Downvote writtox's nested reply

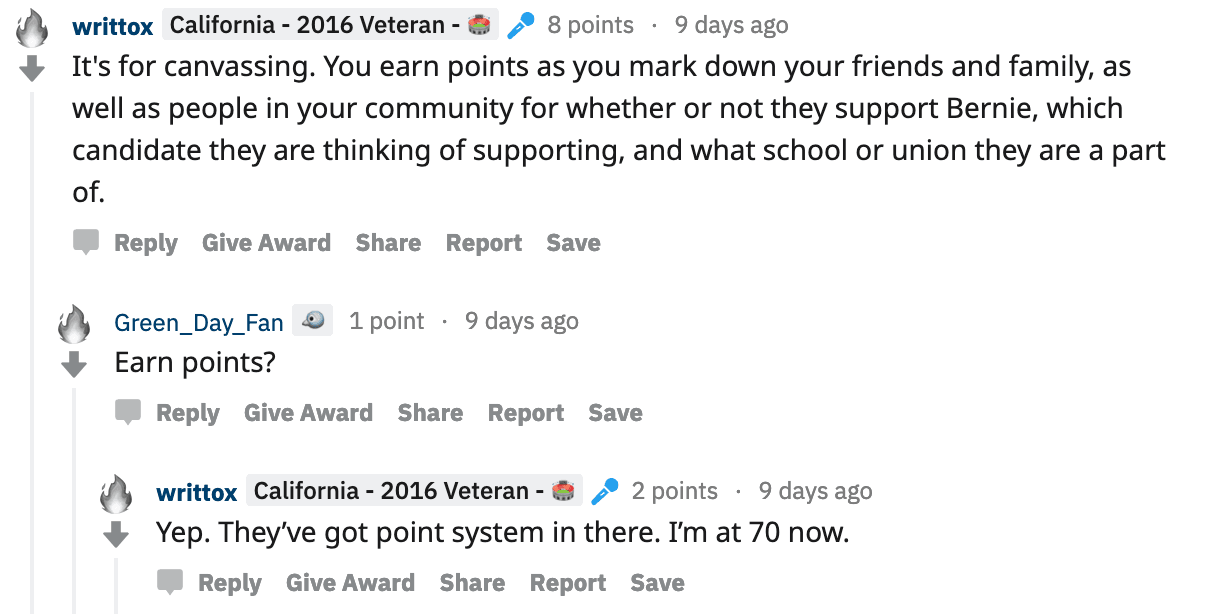tap(116, 534)
